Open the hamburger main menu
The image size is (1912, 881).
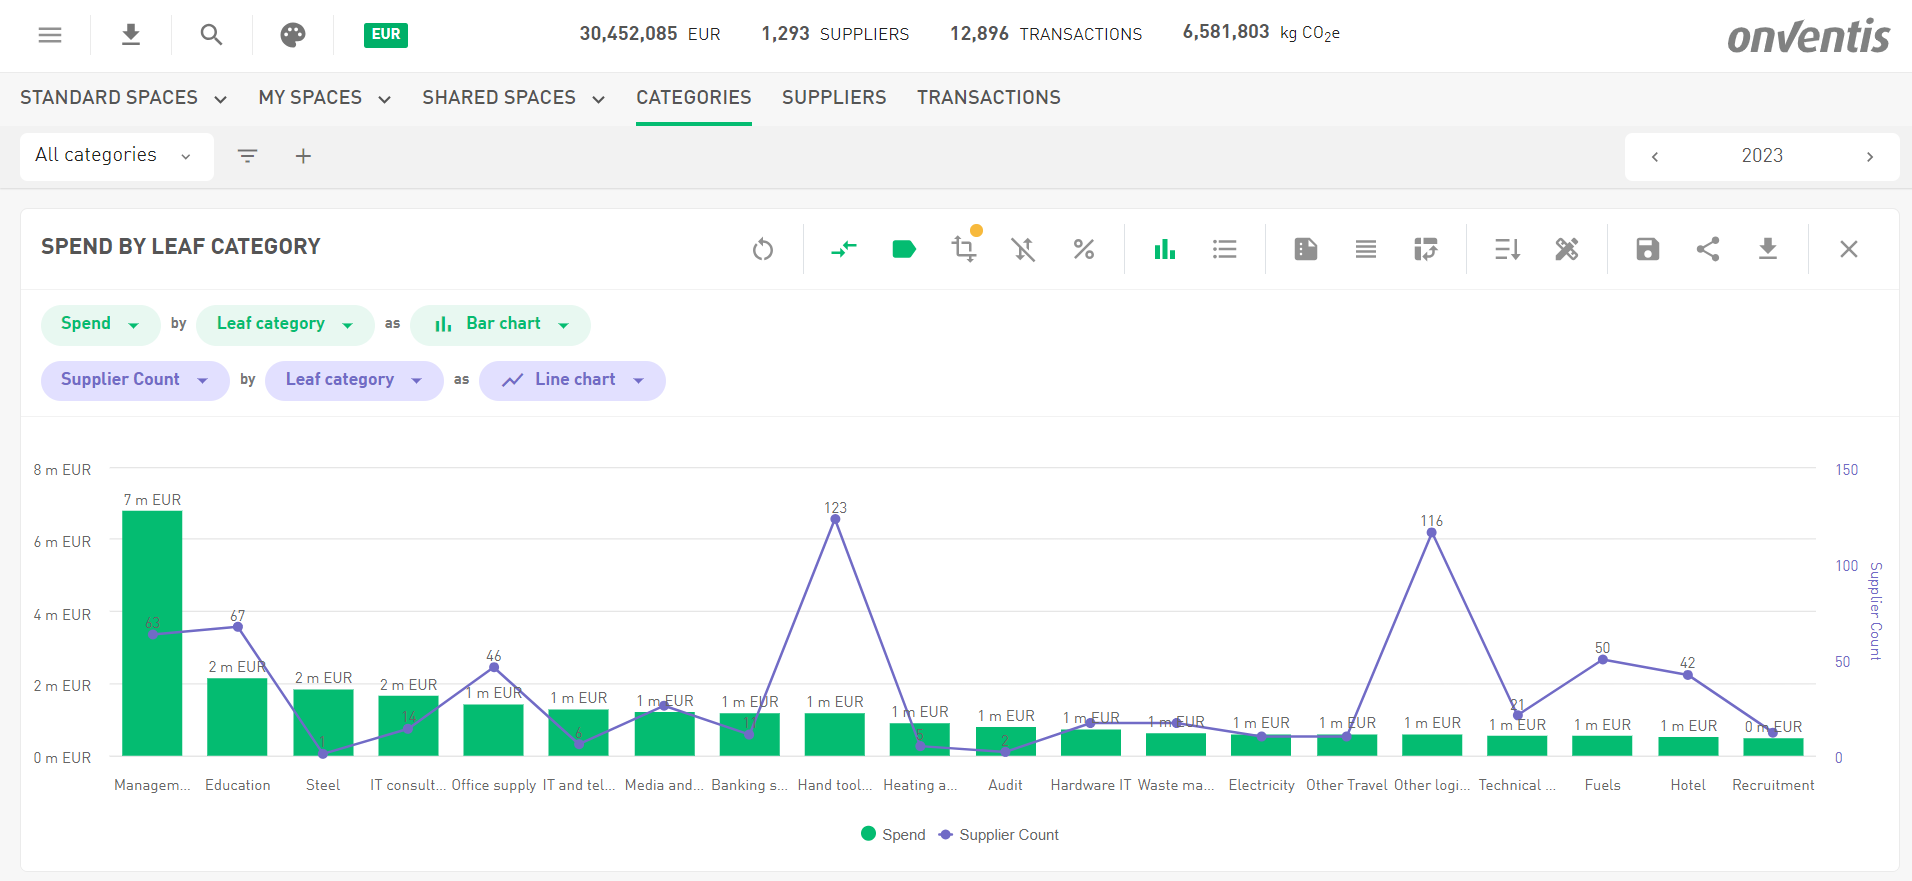[x=50, y=35]
